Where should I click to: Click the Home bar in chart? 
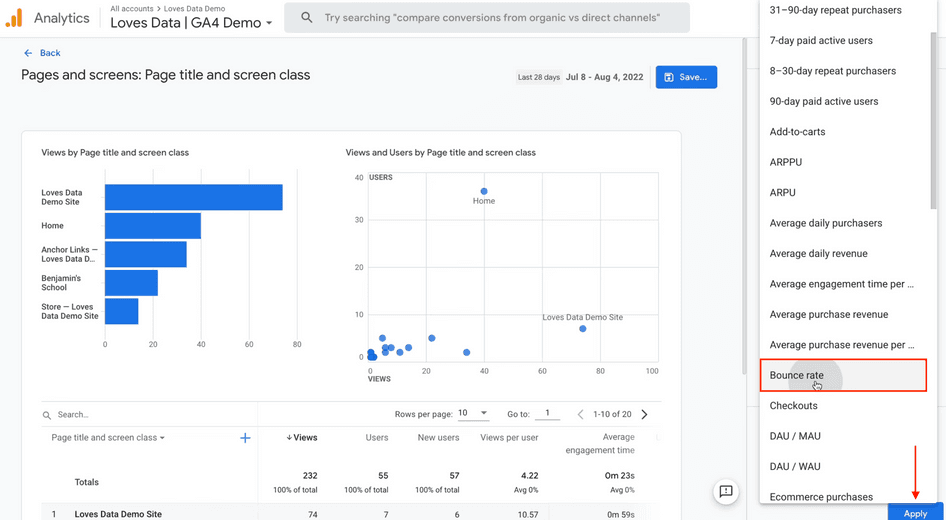[x=153, y=226]
